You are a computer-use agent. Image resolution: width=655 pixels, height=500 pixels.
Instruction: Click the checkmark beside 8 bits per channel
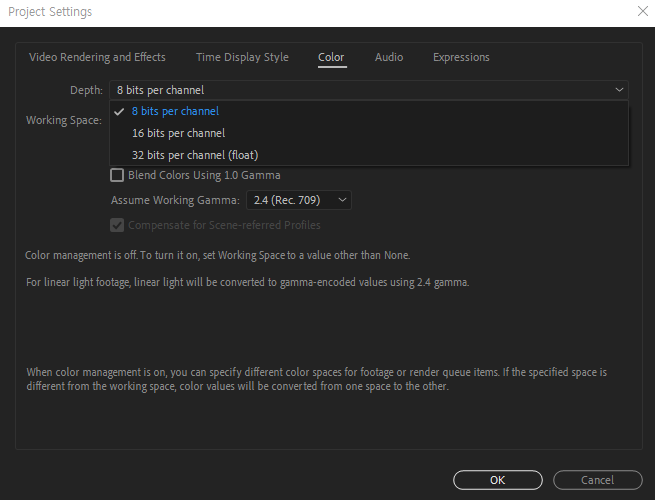(x=119, y=112)
